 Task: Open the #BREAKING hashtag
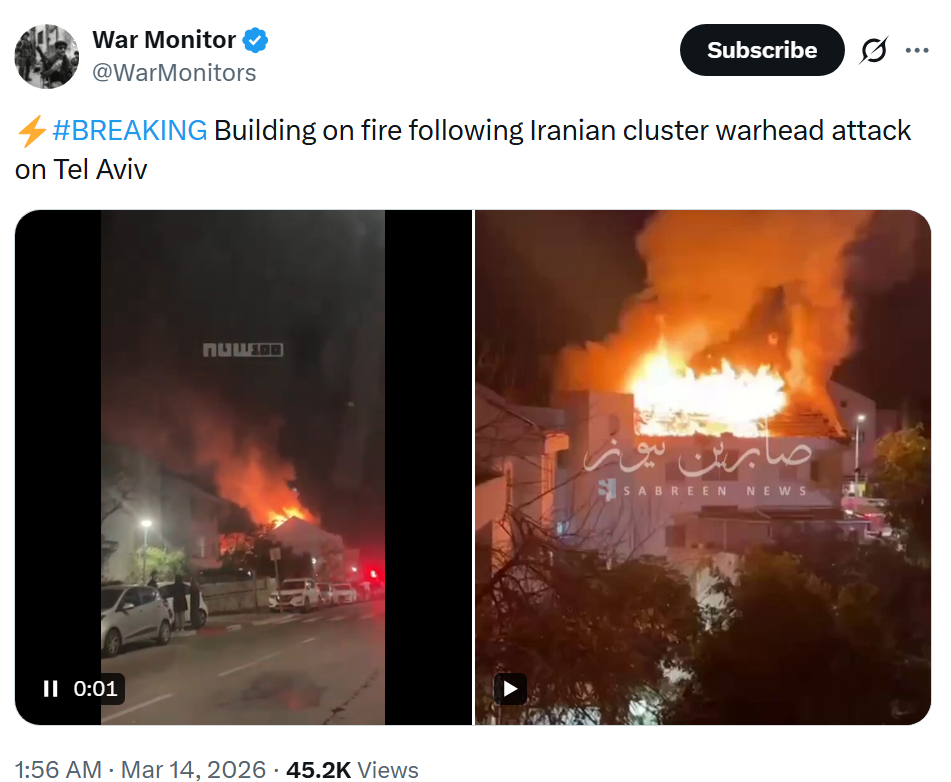click(130, 130)
